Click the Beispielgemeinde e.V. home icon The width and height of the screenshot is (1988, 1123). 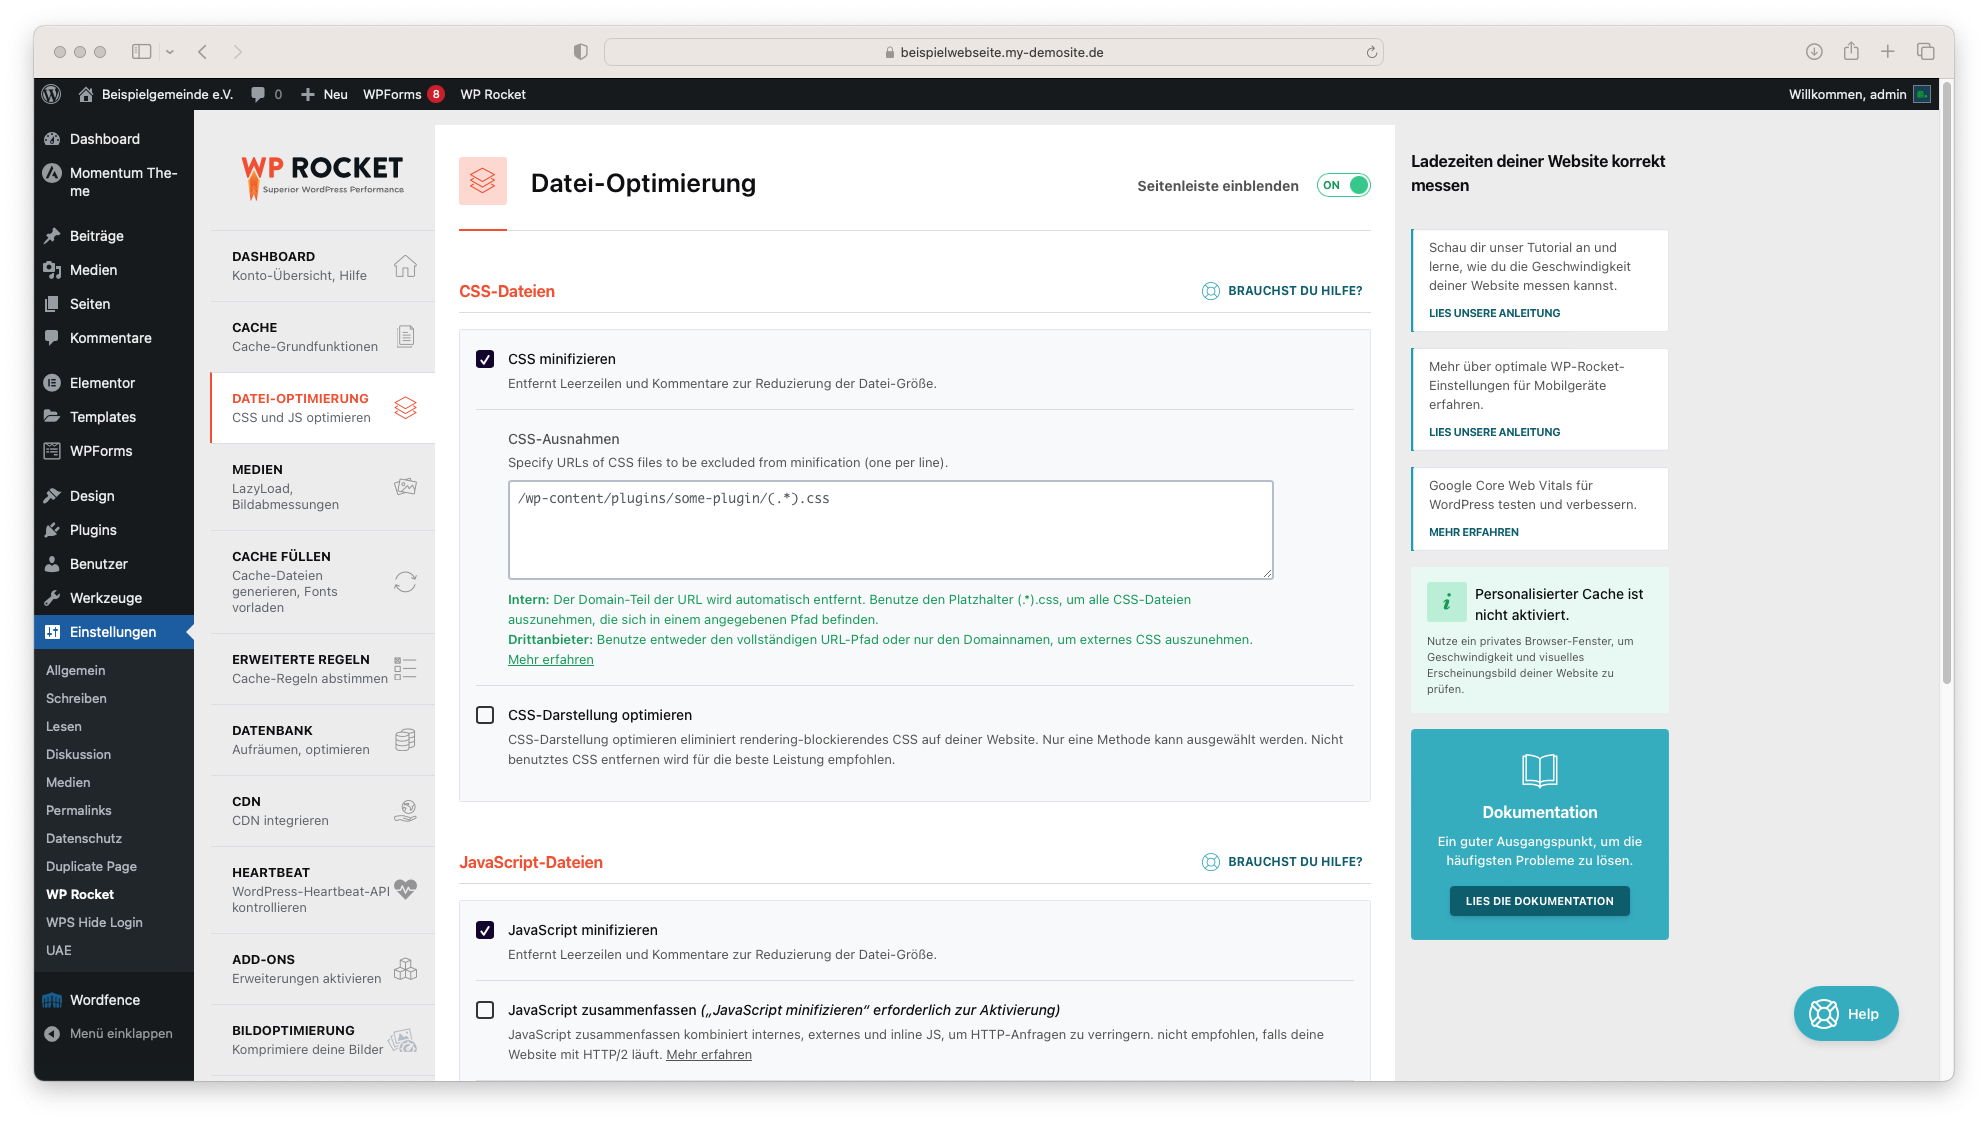[x=86, y=94]
